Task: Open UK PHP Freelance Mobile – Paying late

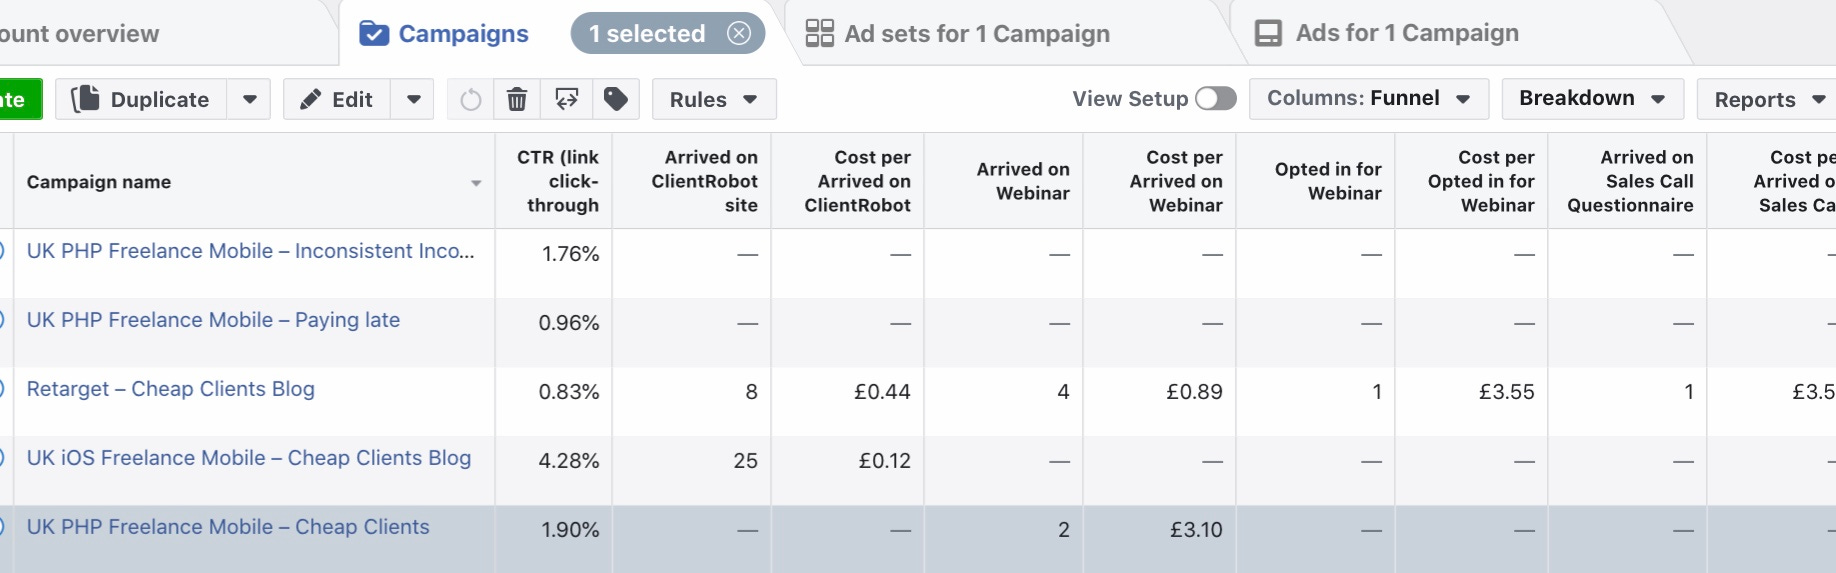Action: (x=213, y=320)
